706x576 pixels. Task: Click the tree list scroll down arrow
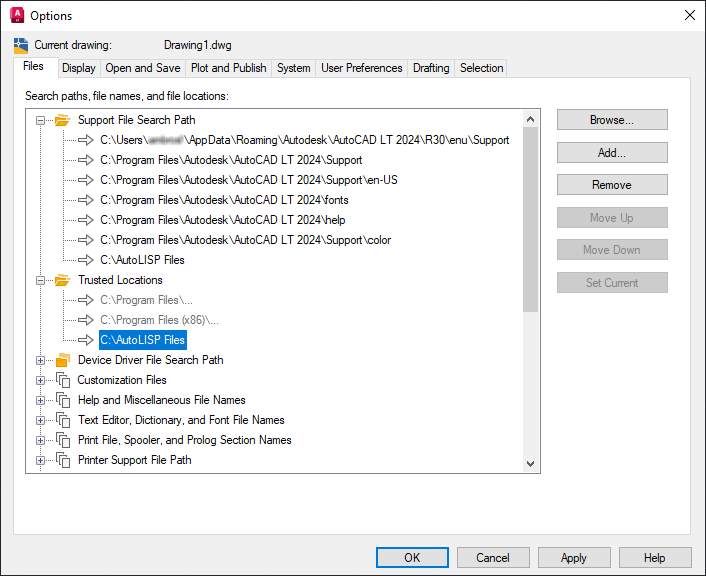tap(530, 464)
